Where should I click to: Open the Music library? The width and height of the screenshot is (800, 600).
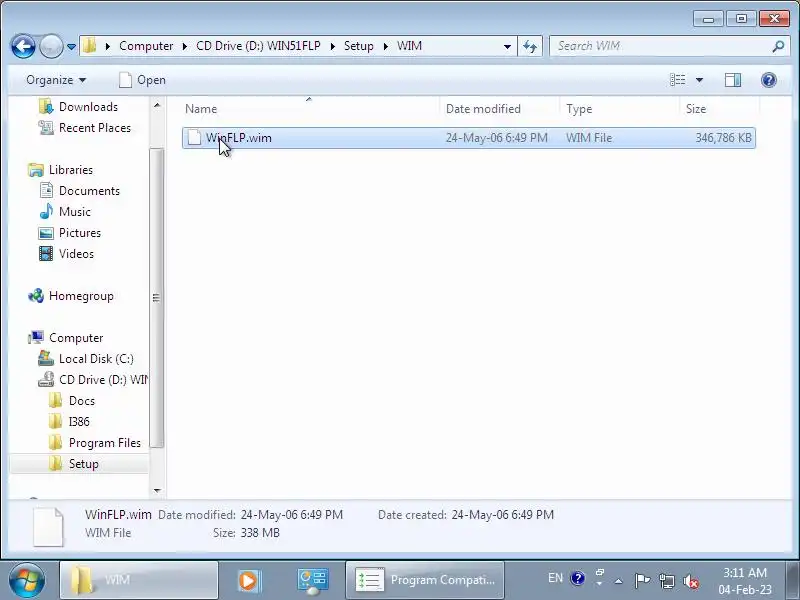(65, 211)
